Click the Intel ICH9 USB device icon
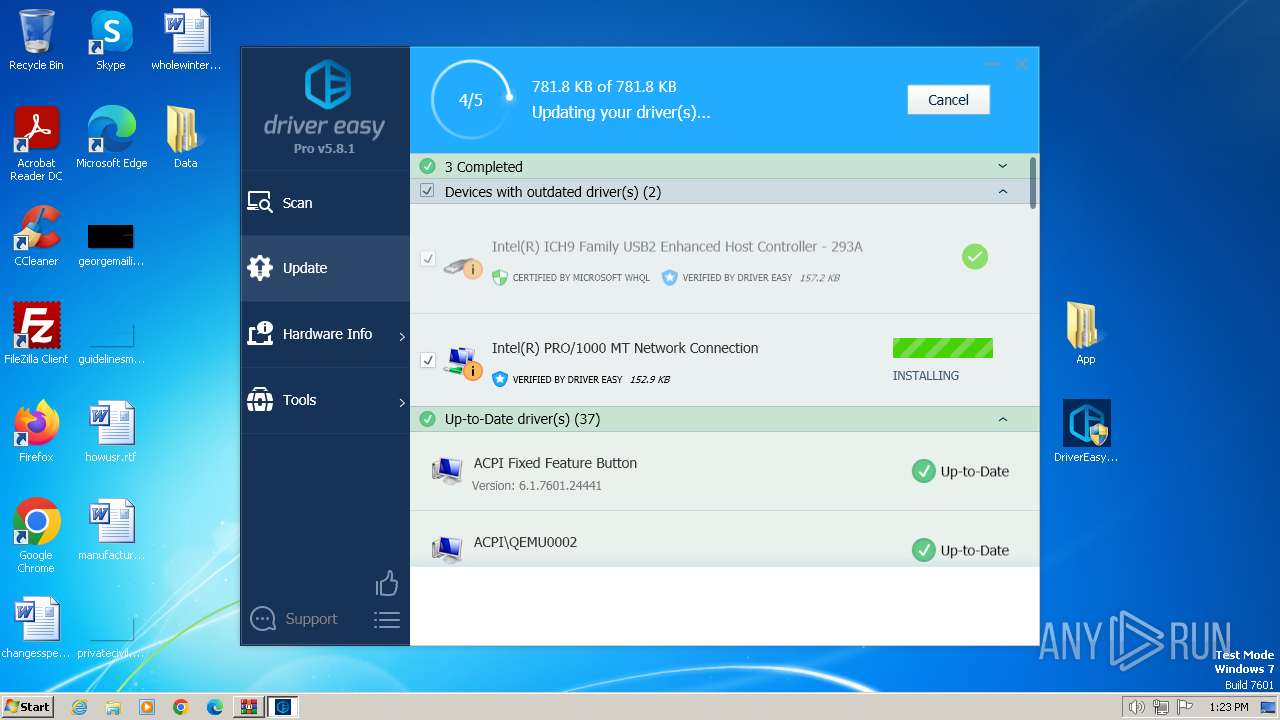This screenshot has width=1280, height=720. click(x=463, y=266)
